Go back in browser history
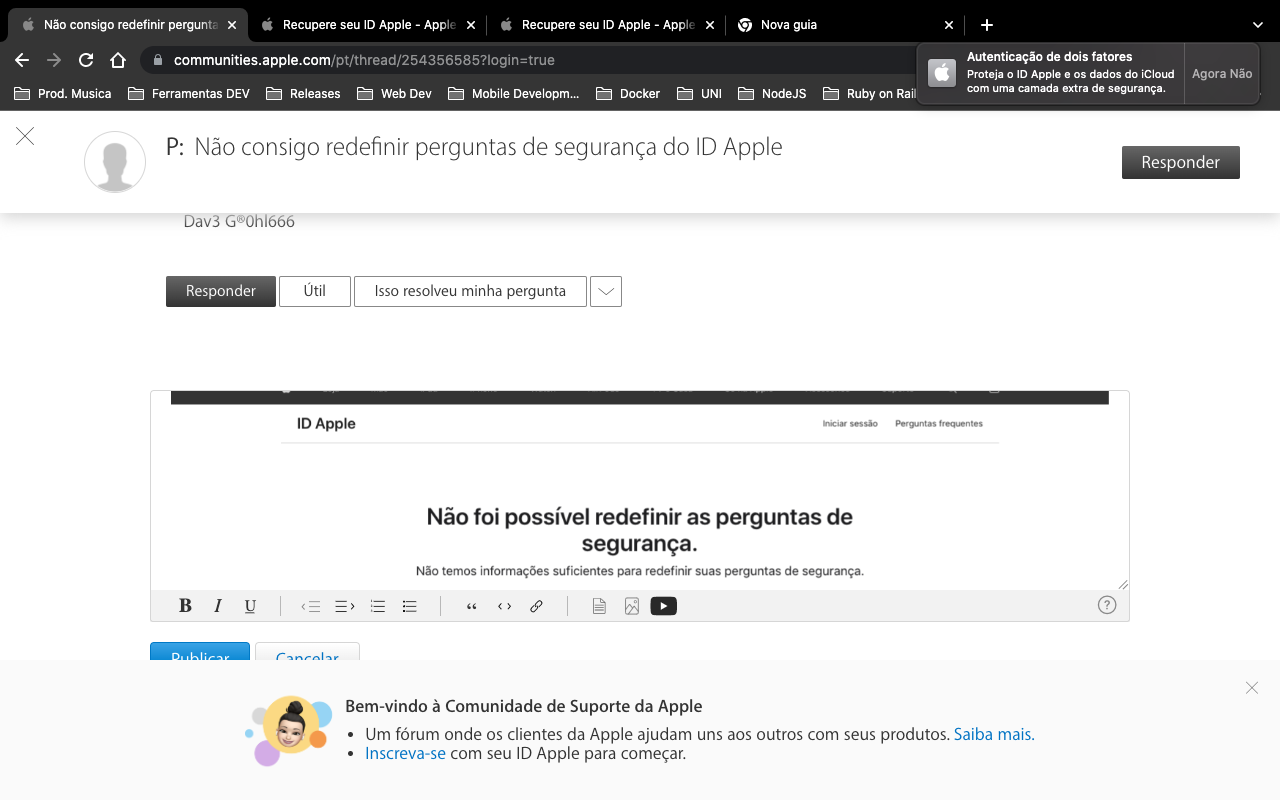 [22, 60]
